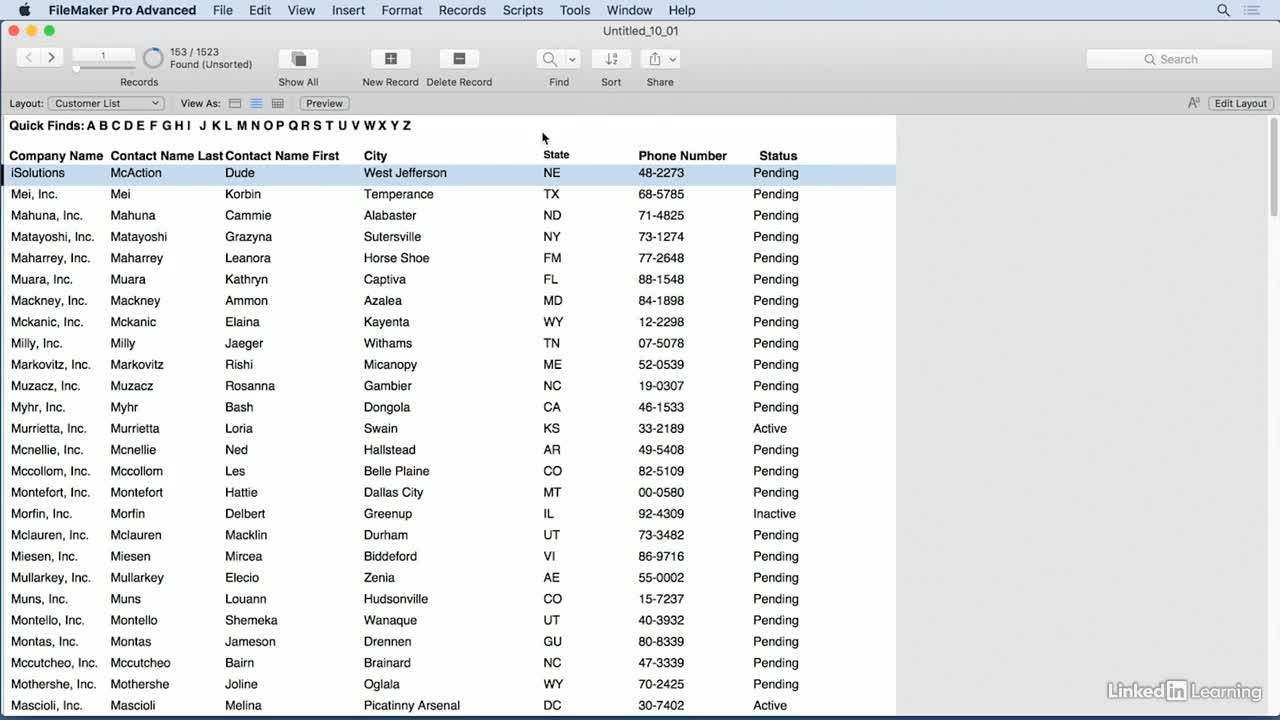Click Quick Find letter S

click(317, 126)
